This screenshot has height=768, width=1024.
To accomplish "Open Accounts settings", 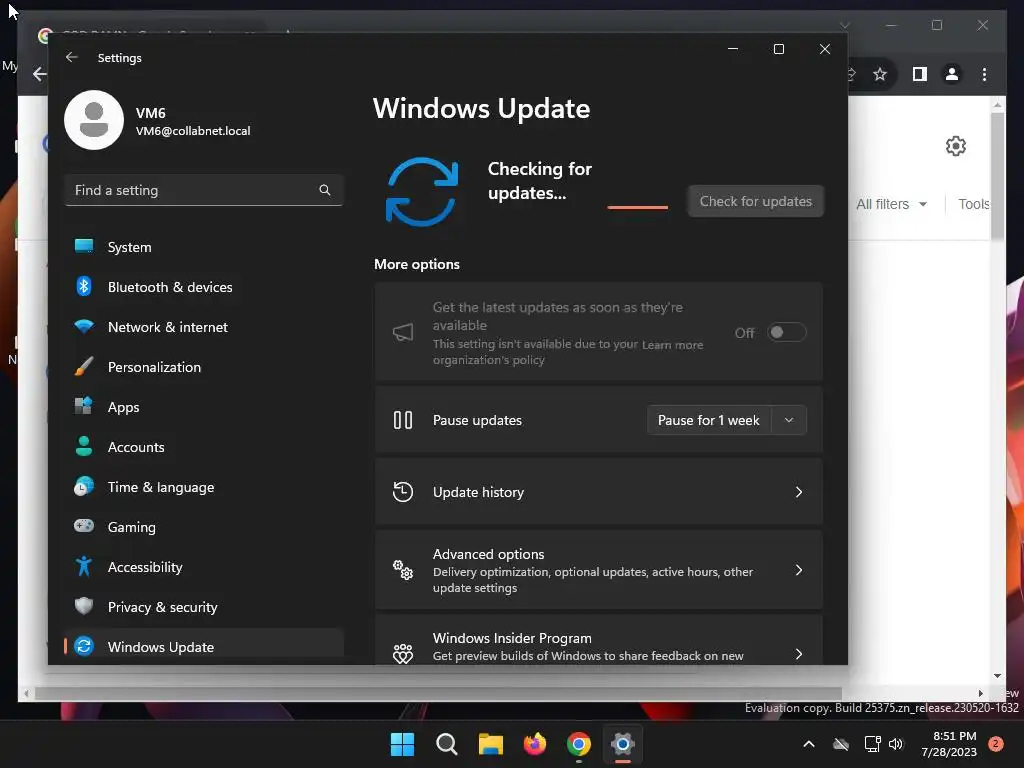I will coord(204,447).
